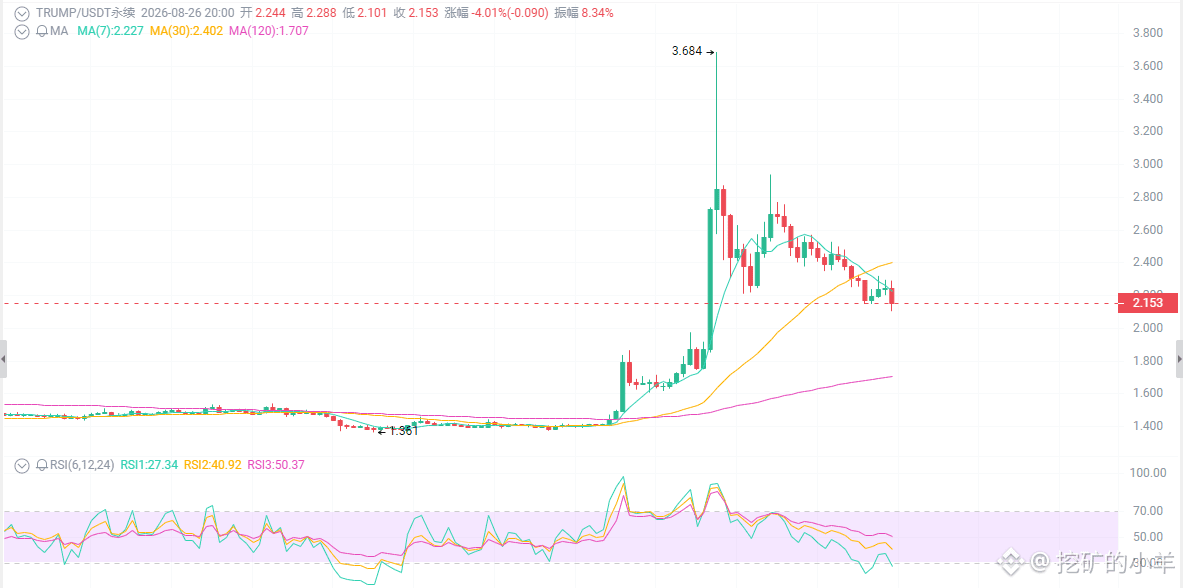Screen dimensions: 1183x588
Task: Collapse the MA indicator row chevron
Action: coord(23,31)
